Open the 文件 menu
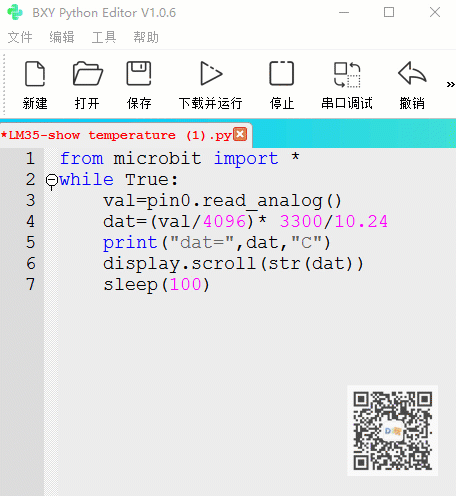Image resolution: width=456 pixels, height=496 pixels. point(20,37)
